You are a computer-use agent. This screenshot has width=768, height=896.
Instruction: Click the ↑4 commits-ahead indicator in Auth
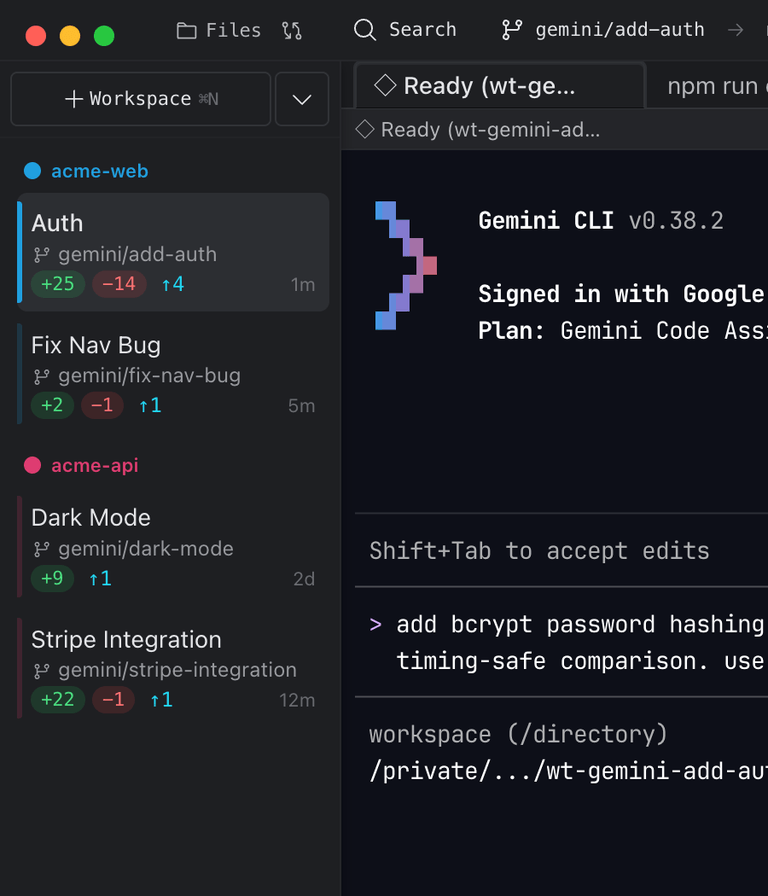[x=173, y=284]
